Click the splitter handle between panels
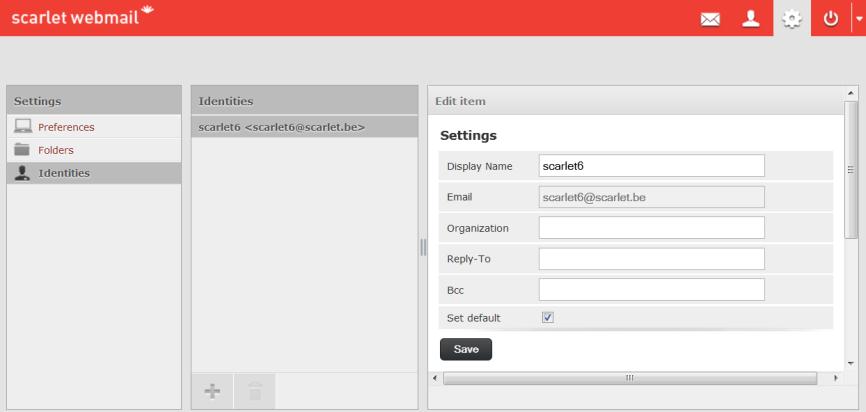This screenshot has width=866, height=412. pos(423,247)
